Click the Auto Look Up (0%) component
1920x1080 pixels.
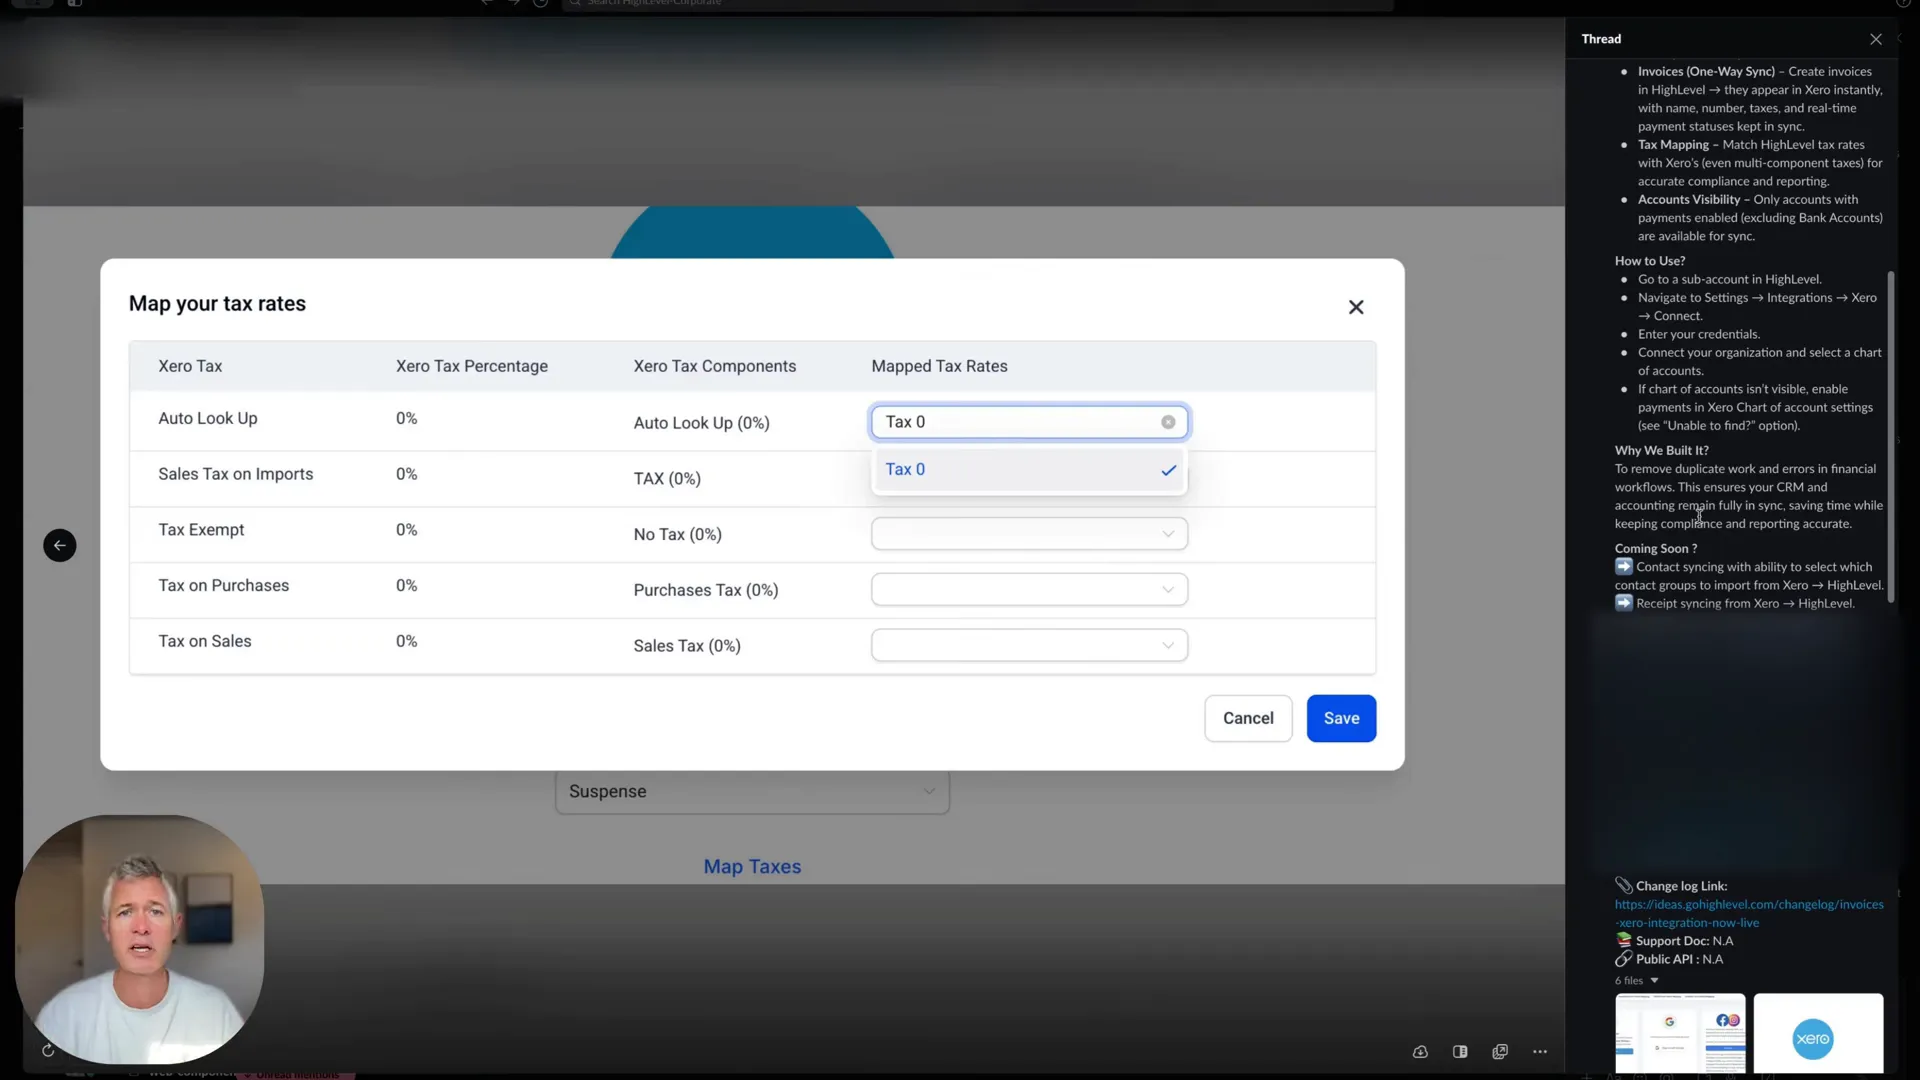click(x=701, y=423)
